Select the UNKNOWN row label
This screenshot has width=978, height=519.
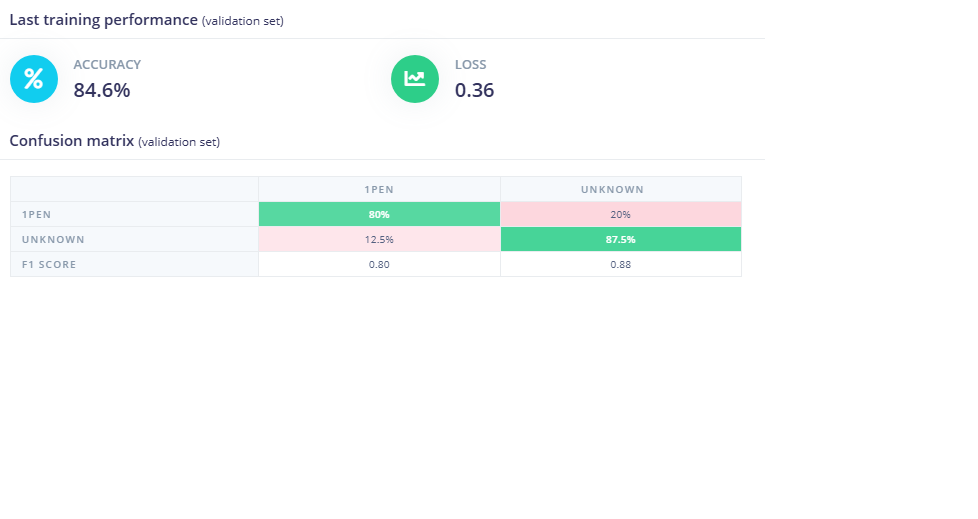[52, 239]
